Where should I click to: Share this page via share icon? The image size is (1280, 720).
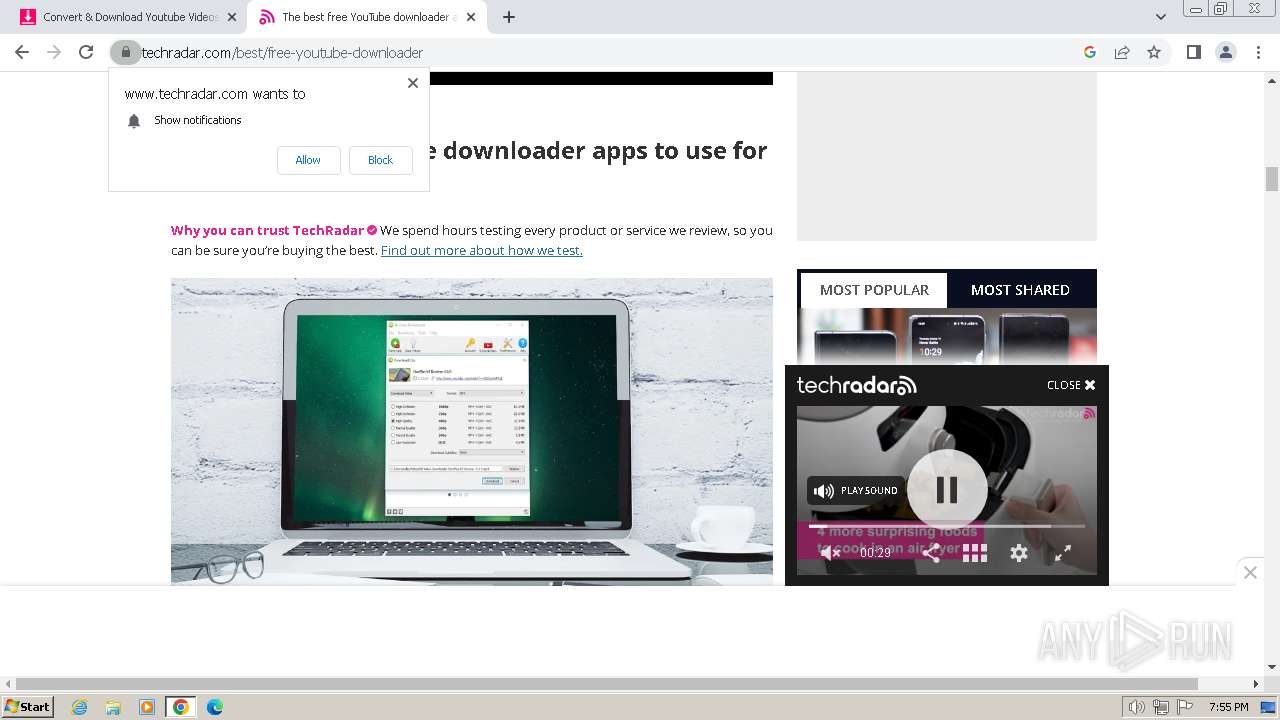1122,52
